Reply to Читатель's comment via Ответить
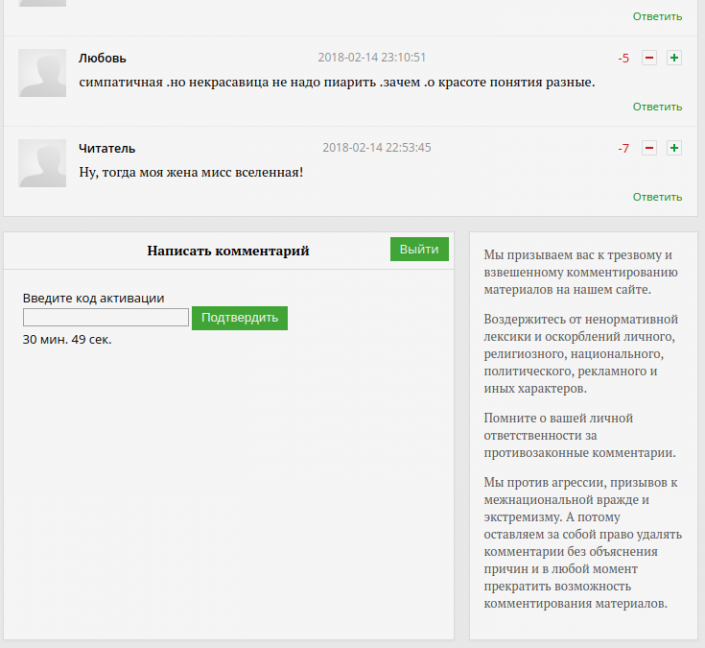Image resolution: width=705 pixels, height=648 pixels. (x=657, y=197)
